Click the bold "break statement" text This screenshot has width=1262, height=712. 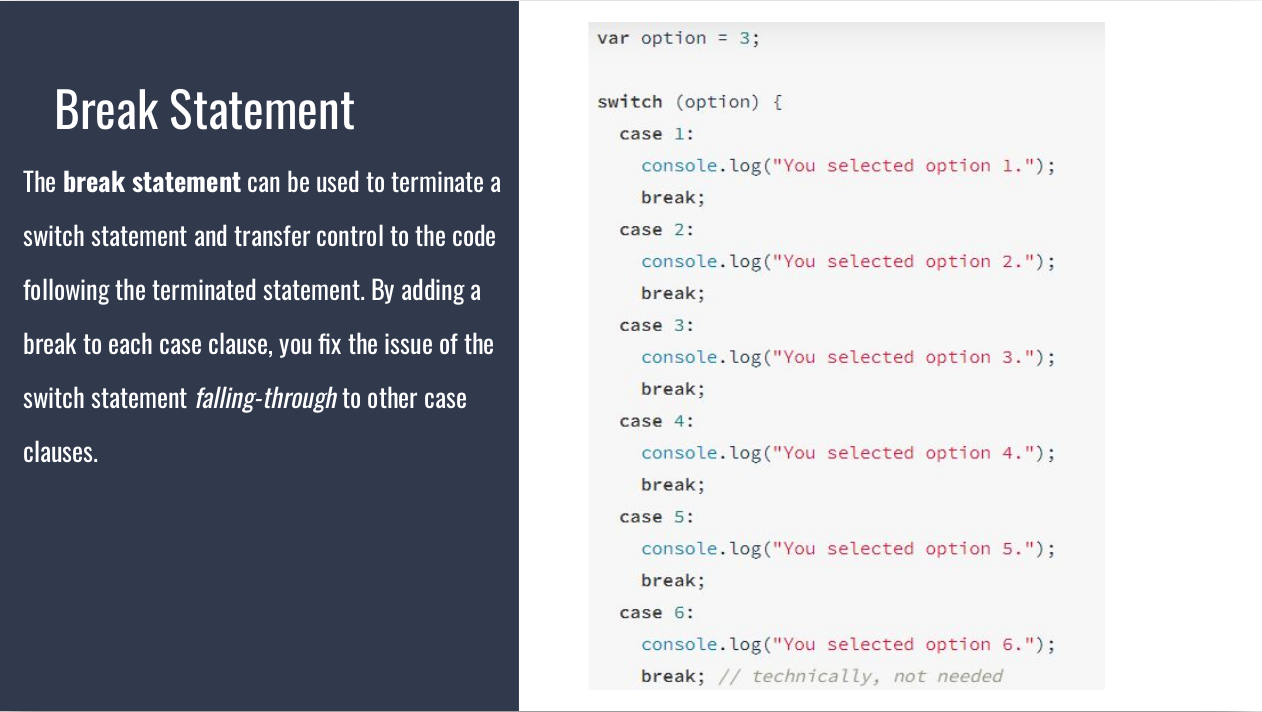(x=152, y=183)
